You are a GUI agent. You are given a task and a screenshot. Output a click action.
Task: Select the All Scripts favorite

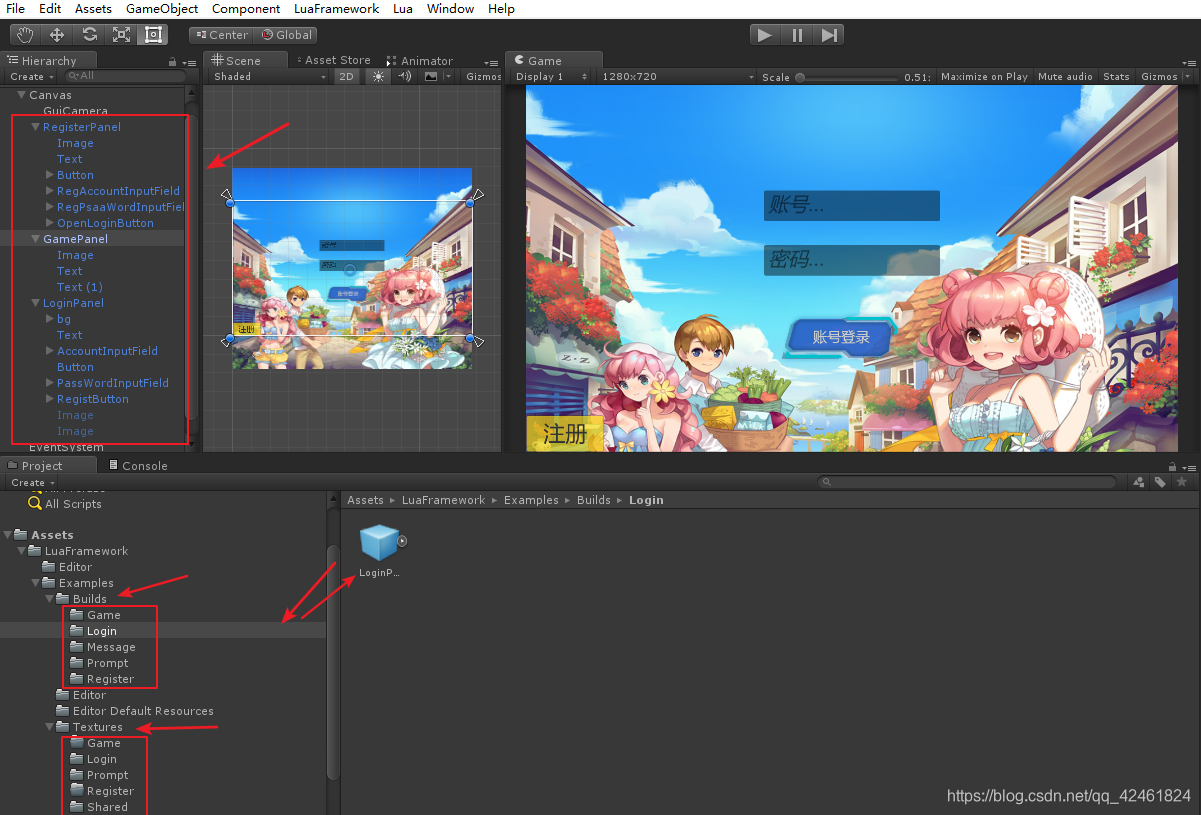click(x=73, y=504)
